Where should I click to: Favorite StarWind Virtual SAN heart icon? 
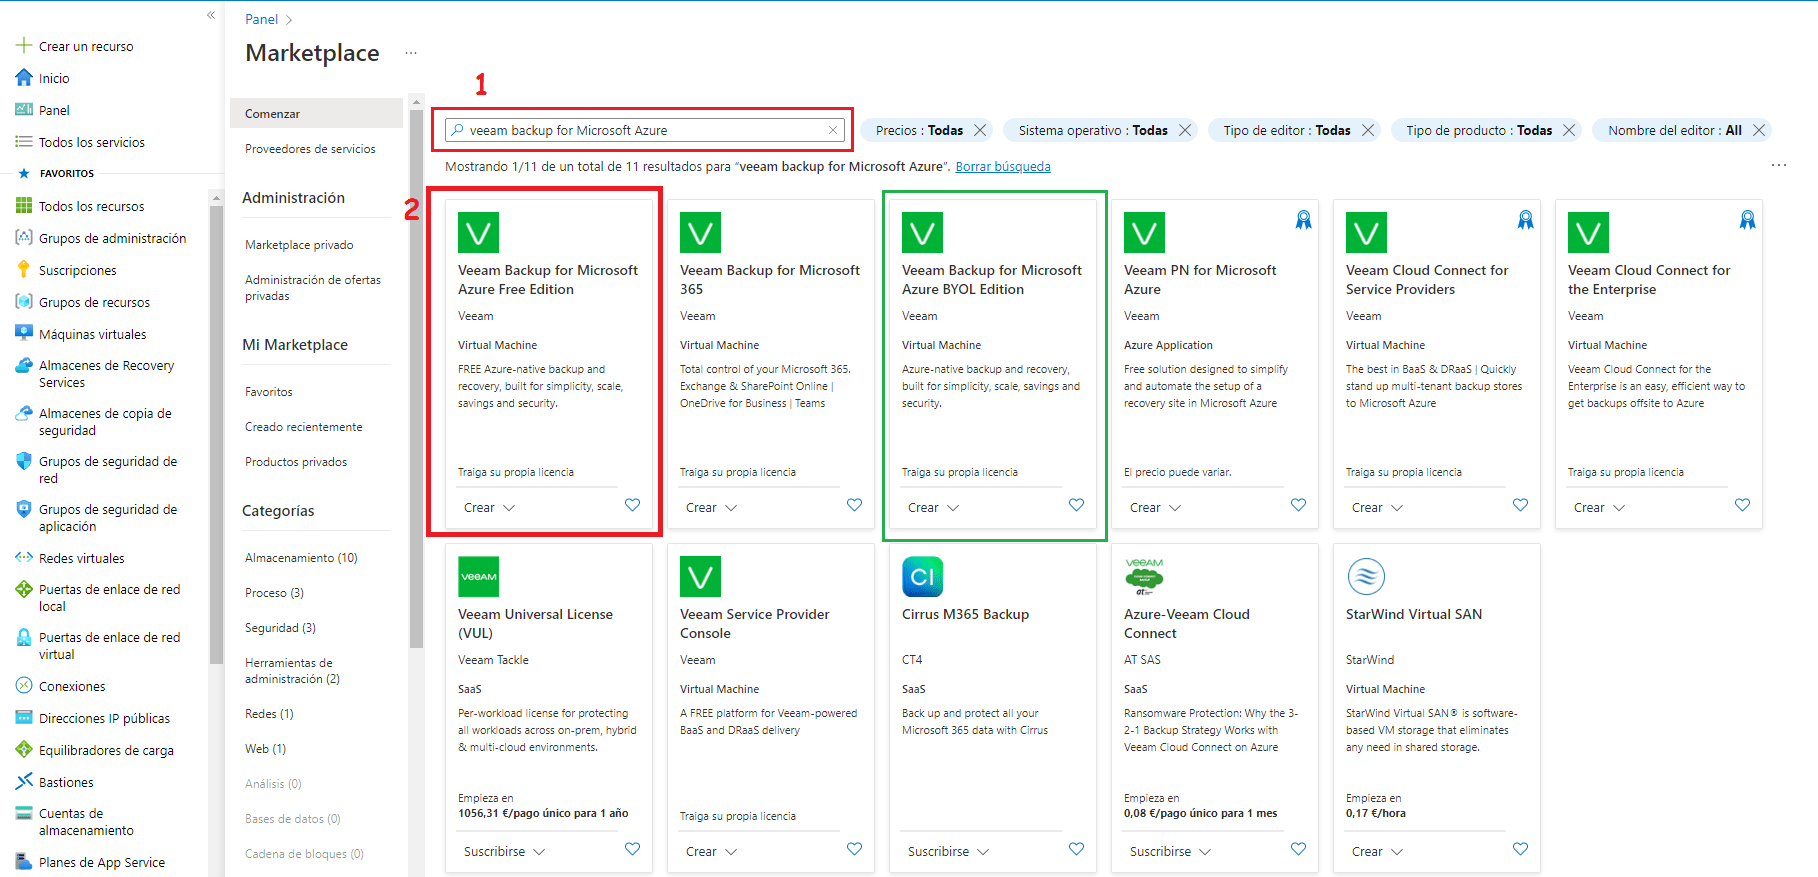pyautogui.click(x=1520, y=849)
